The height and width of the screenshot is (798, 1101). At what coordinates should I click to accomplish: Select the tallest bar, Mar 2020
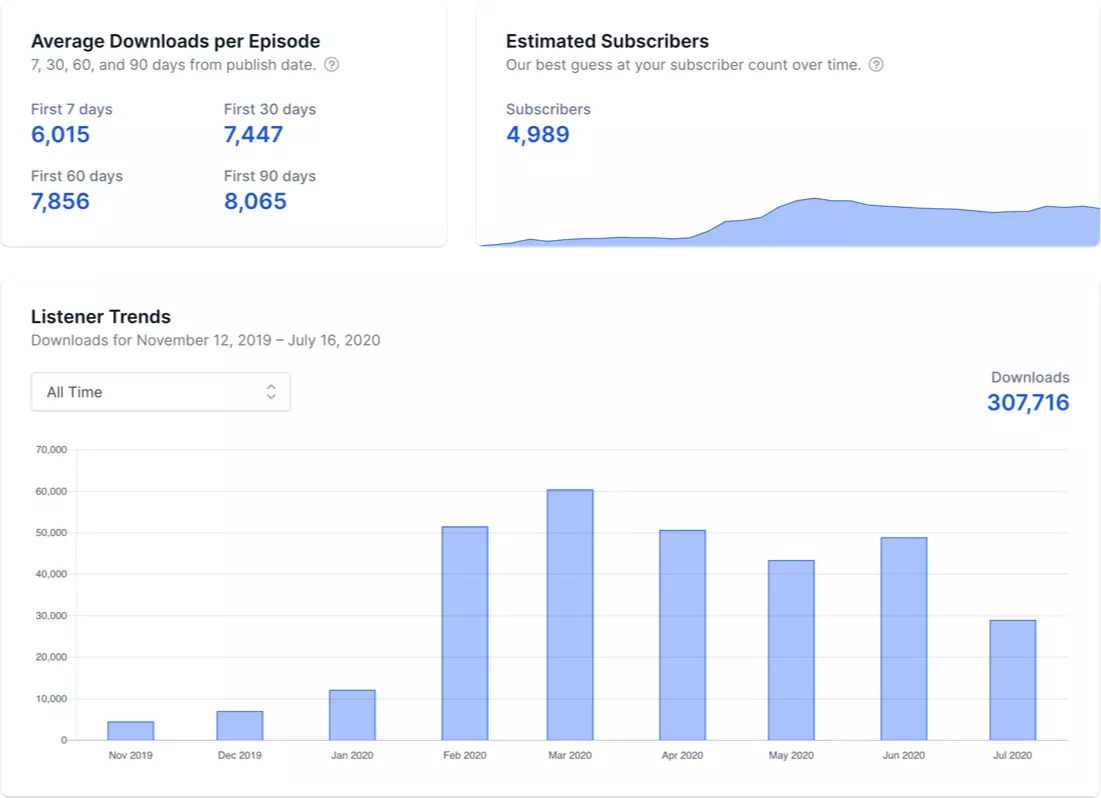pos(570,615)
